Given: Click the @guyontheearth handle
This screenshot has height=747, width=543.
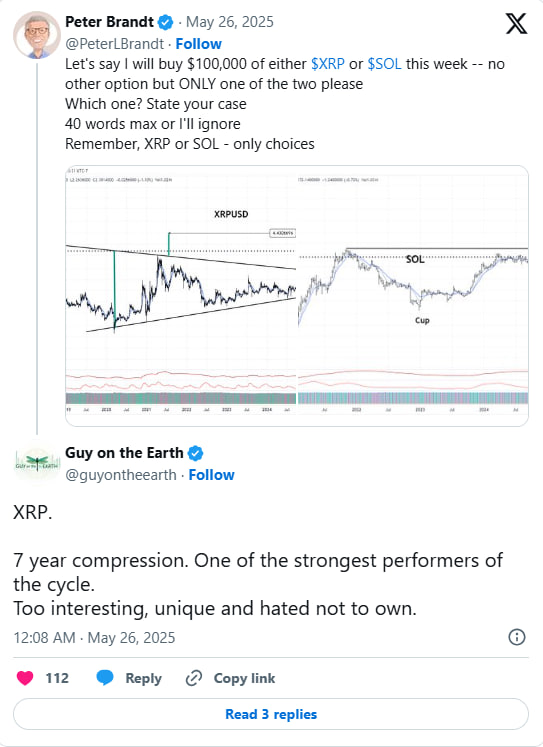Looking at the screenshot, I should 121,475.
